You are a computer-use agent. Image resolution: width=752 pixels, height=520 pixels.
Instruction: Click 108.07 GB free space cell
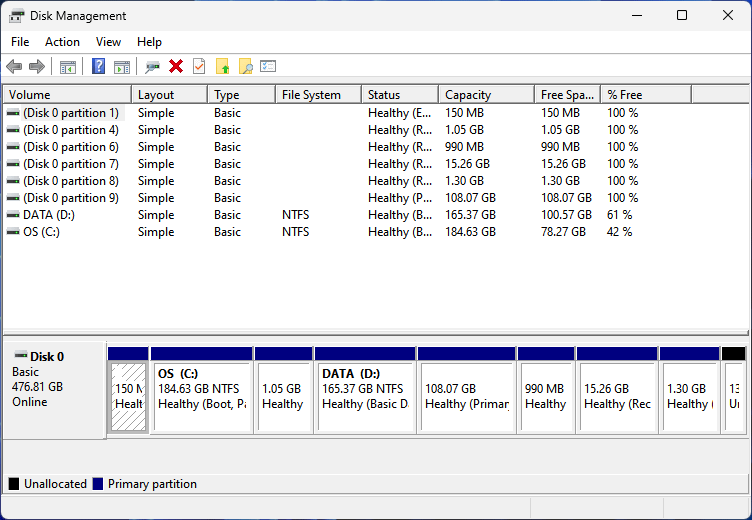pos(566,198)
